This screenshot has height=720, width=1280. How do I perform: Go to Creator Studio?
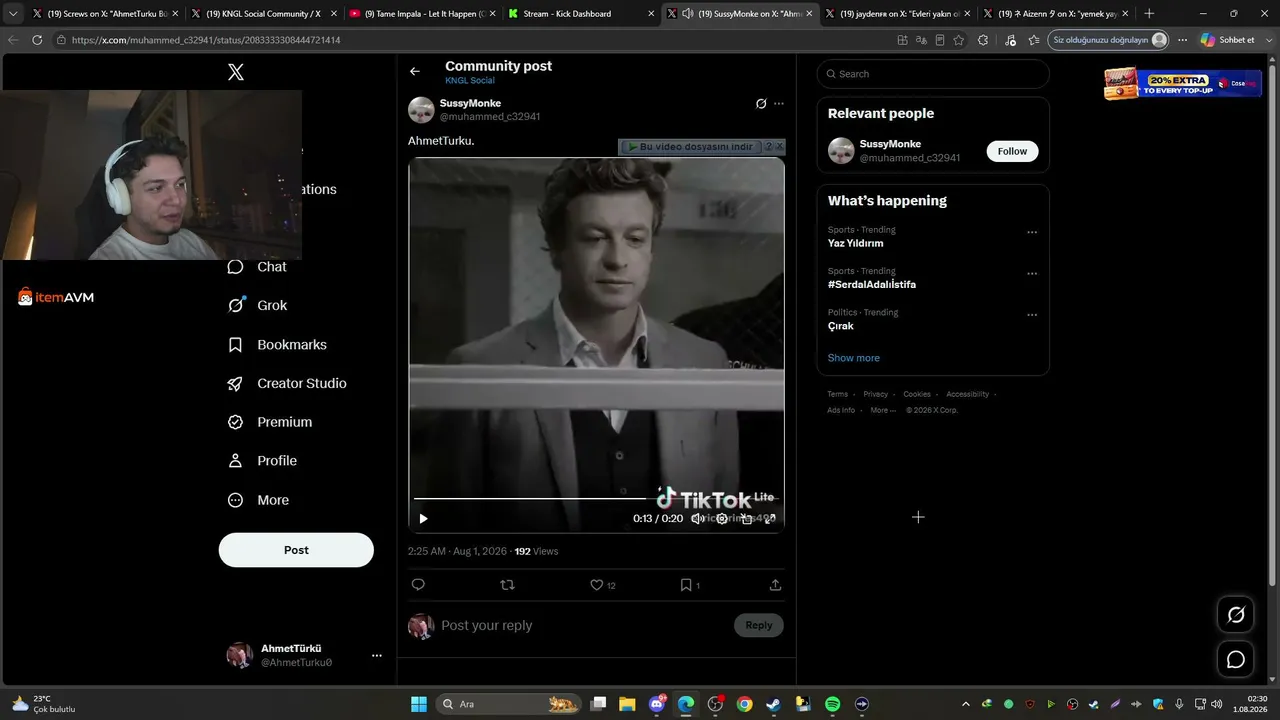(x=287, y=384)
